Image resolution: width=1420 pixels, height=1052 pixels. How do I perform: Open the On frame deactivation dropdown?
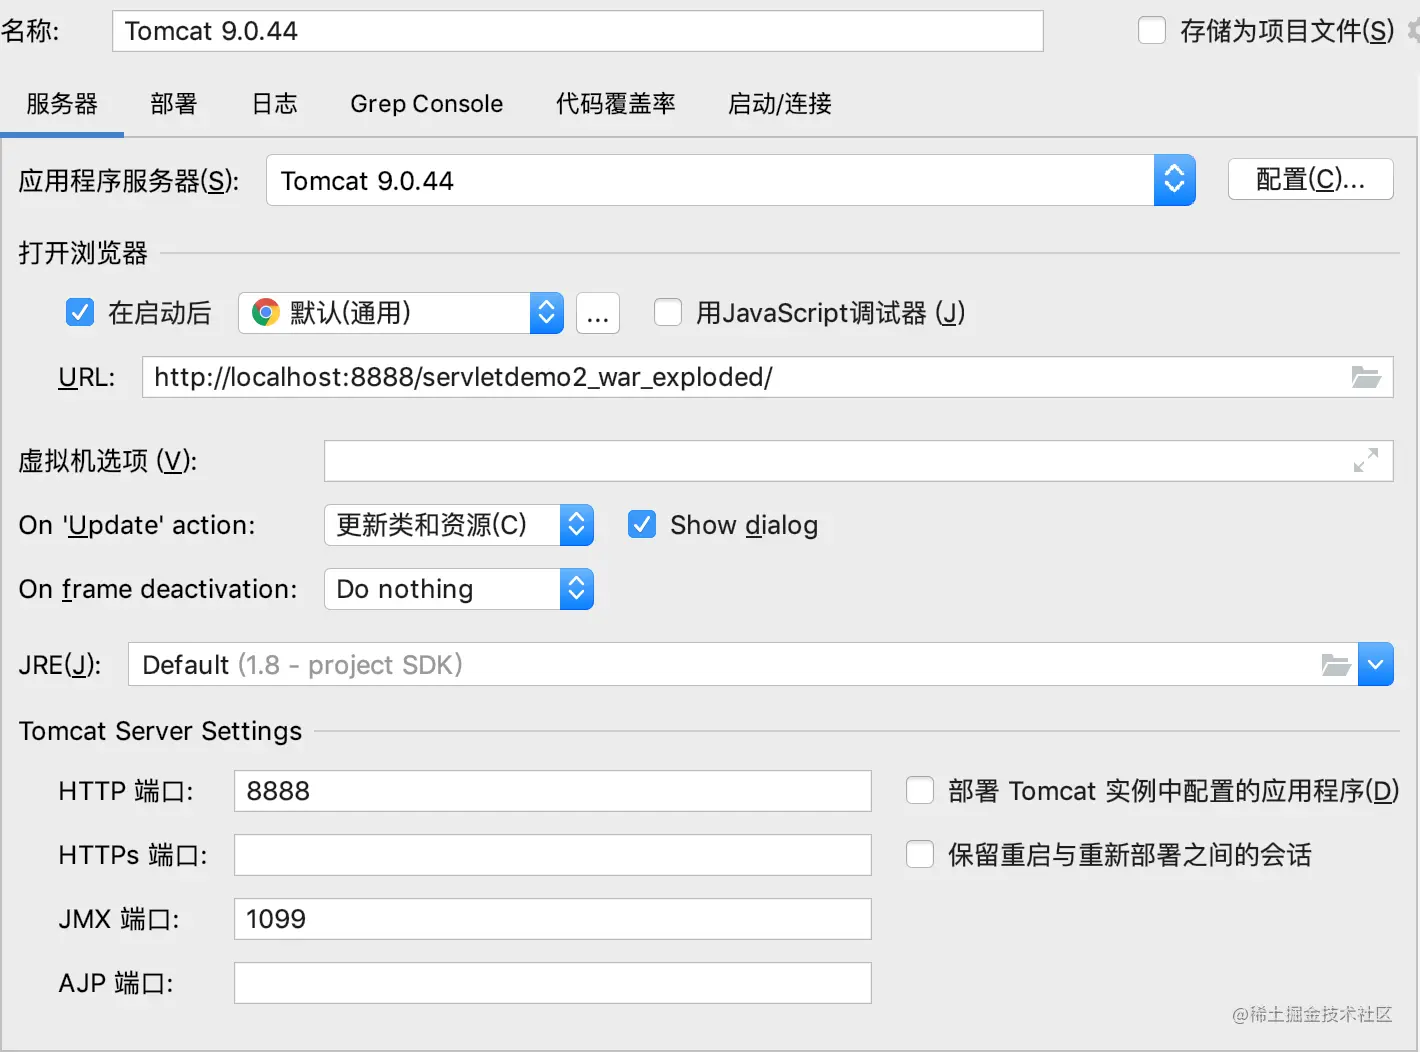pyautogui.click(x=459, y=589)
